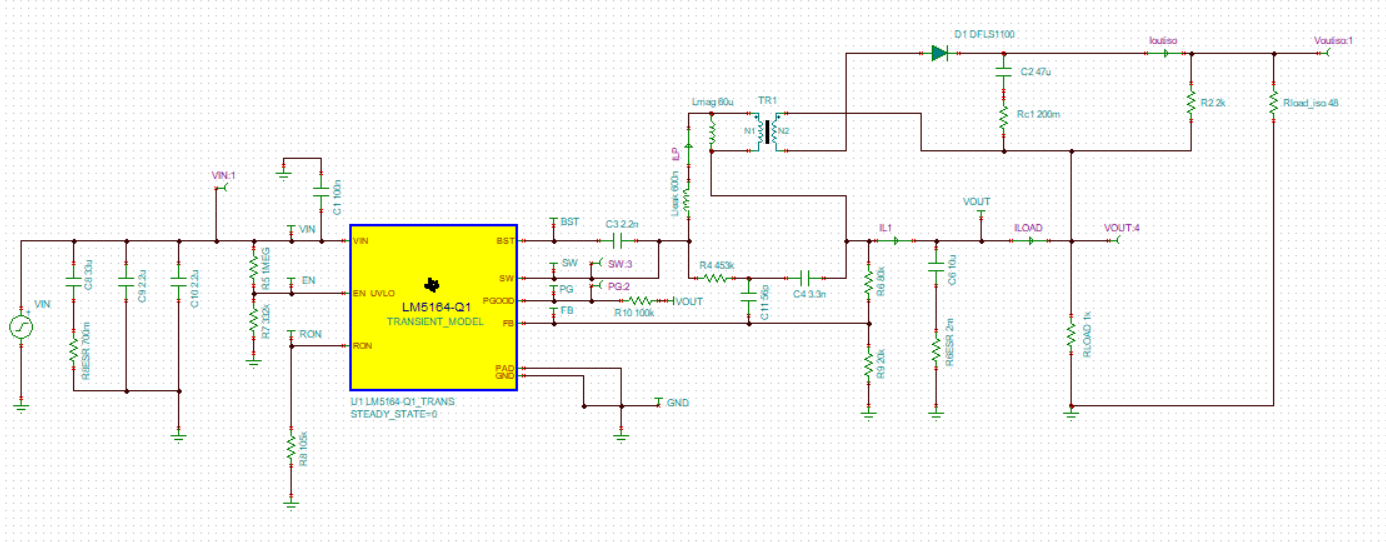Click the PAD pin label on U1
The height and width of the screenshot is (542, 1386).
pos(505,369)
